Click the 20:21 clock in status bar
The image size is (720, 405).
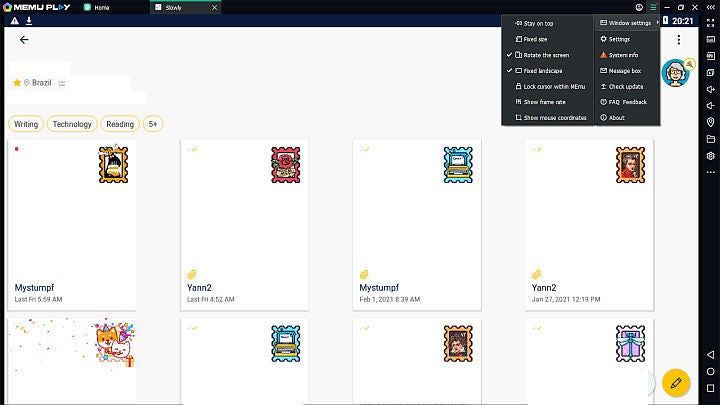(x=683, y=21)
